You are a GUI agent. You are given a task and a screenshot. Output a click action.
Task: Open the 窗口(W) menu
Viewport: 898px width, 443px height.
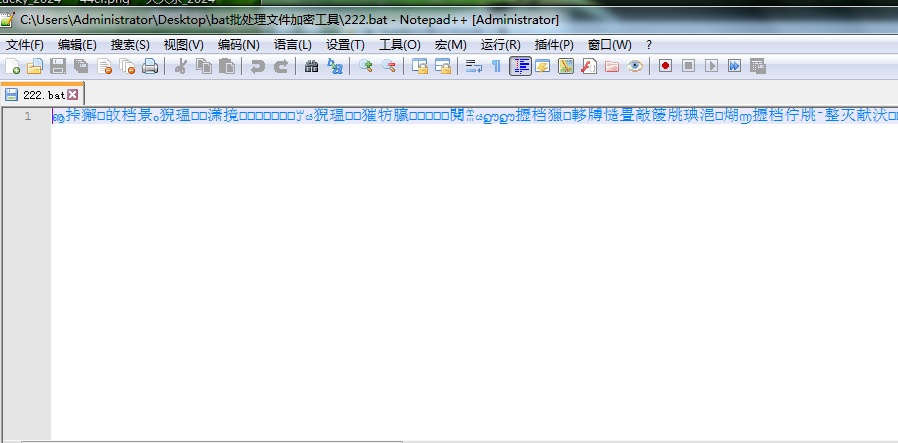pyautogui.click(x=609, y=45)
